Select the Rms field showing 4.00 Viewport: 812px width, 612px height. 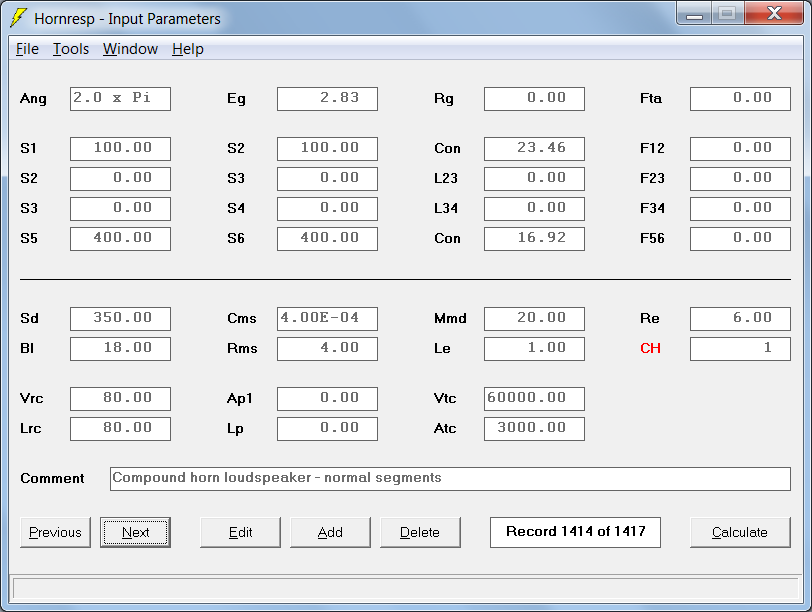(327, 349)
